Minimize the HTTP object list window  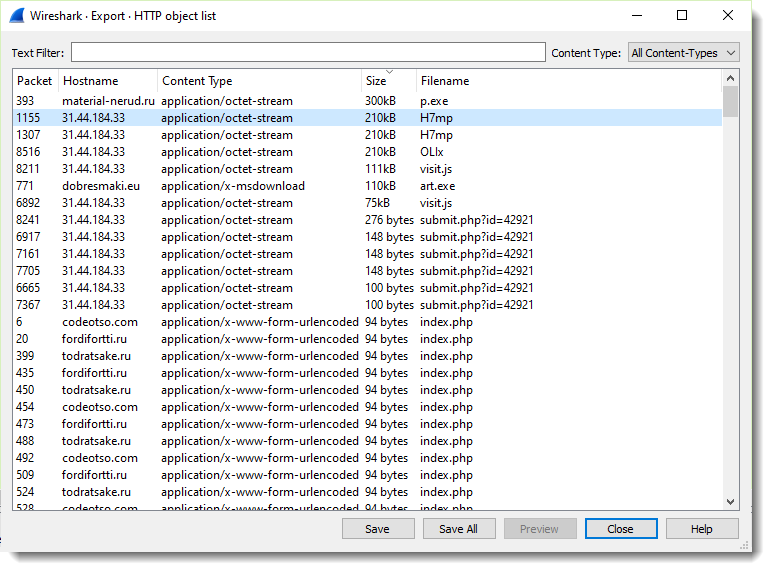pos(637,16)
